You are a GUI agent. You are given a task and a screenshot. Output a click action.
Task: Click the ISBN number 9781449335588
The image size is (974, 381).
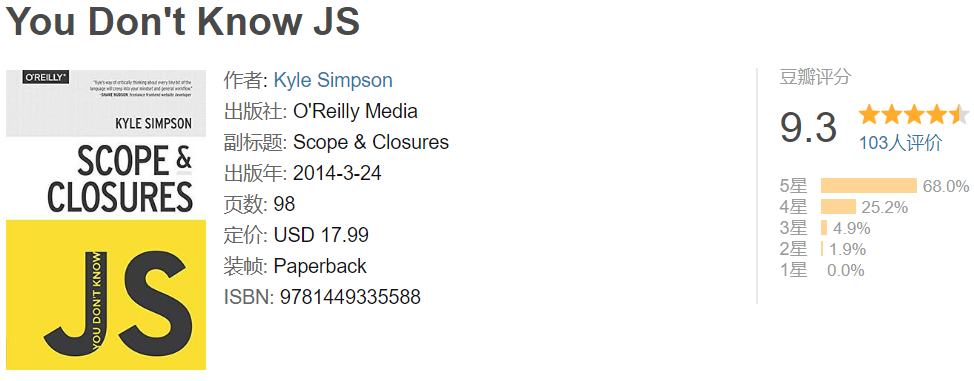pos(350,297)
